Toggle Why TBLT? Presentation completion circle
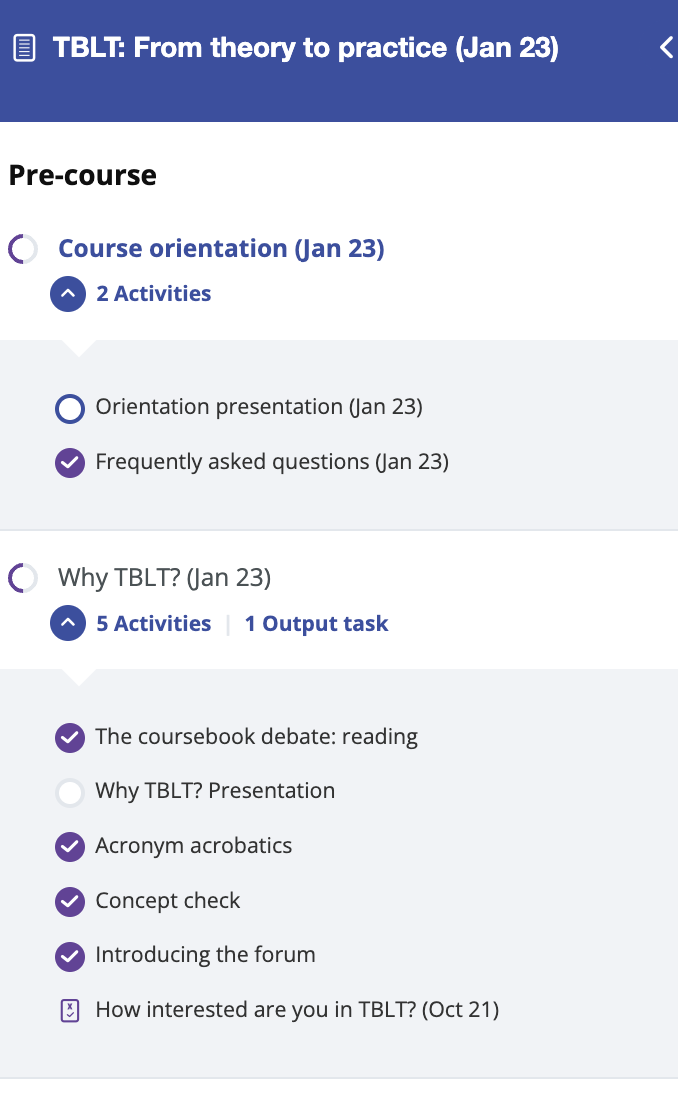 [x=70, y=793]
